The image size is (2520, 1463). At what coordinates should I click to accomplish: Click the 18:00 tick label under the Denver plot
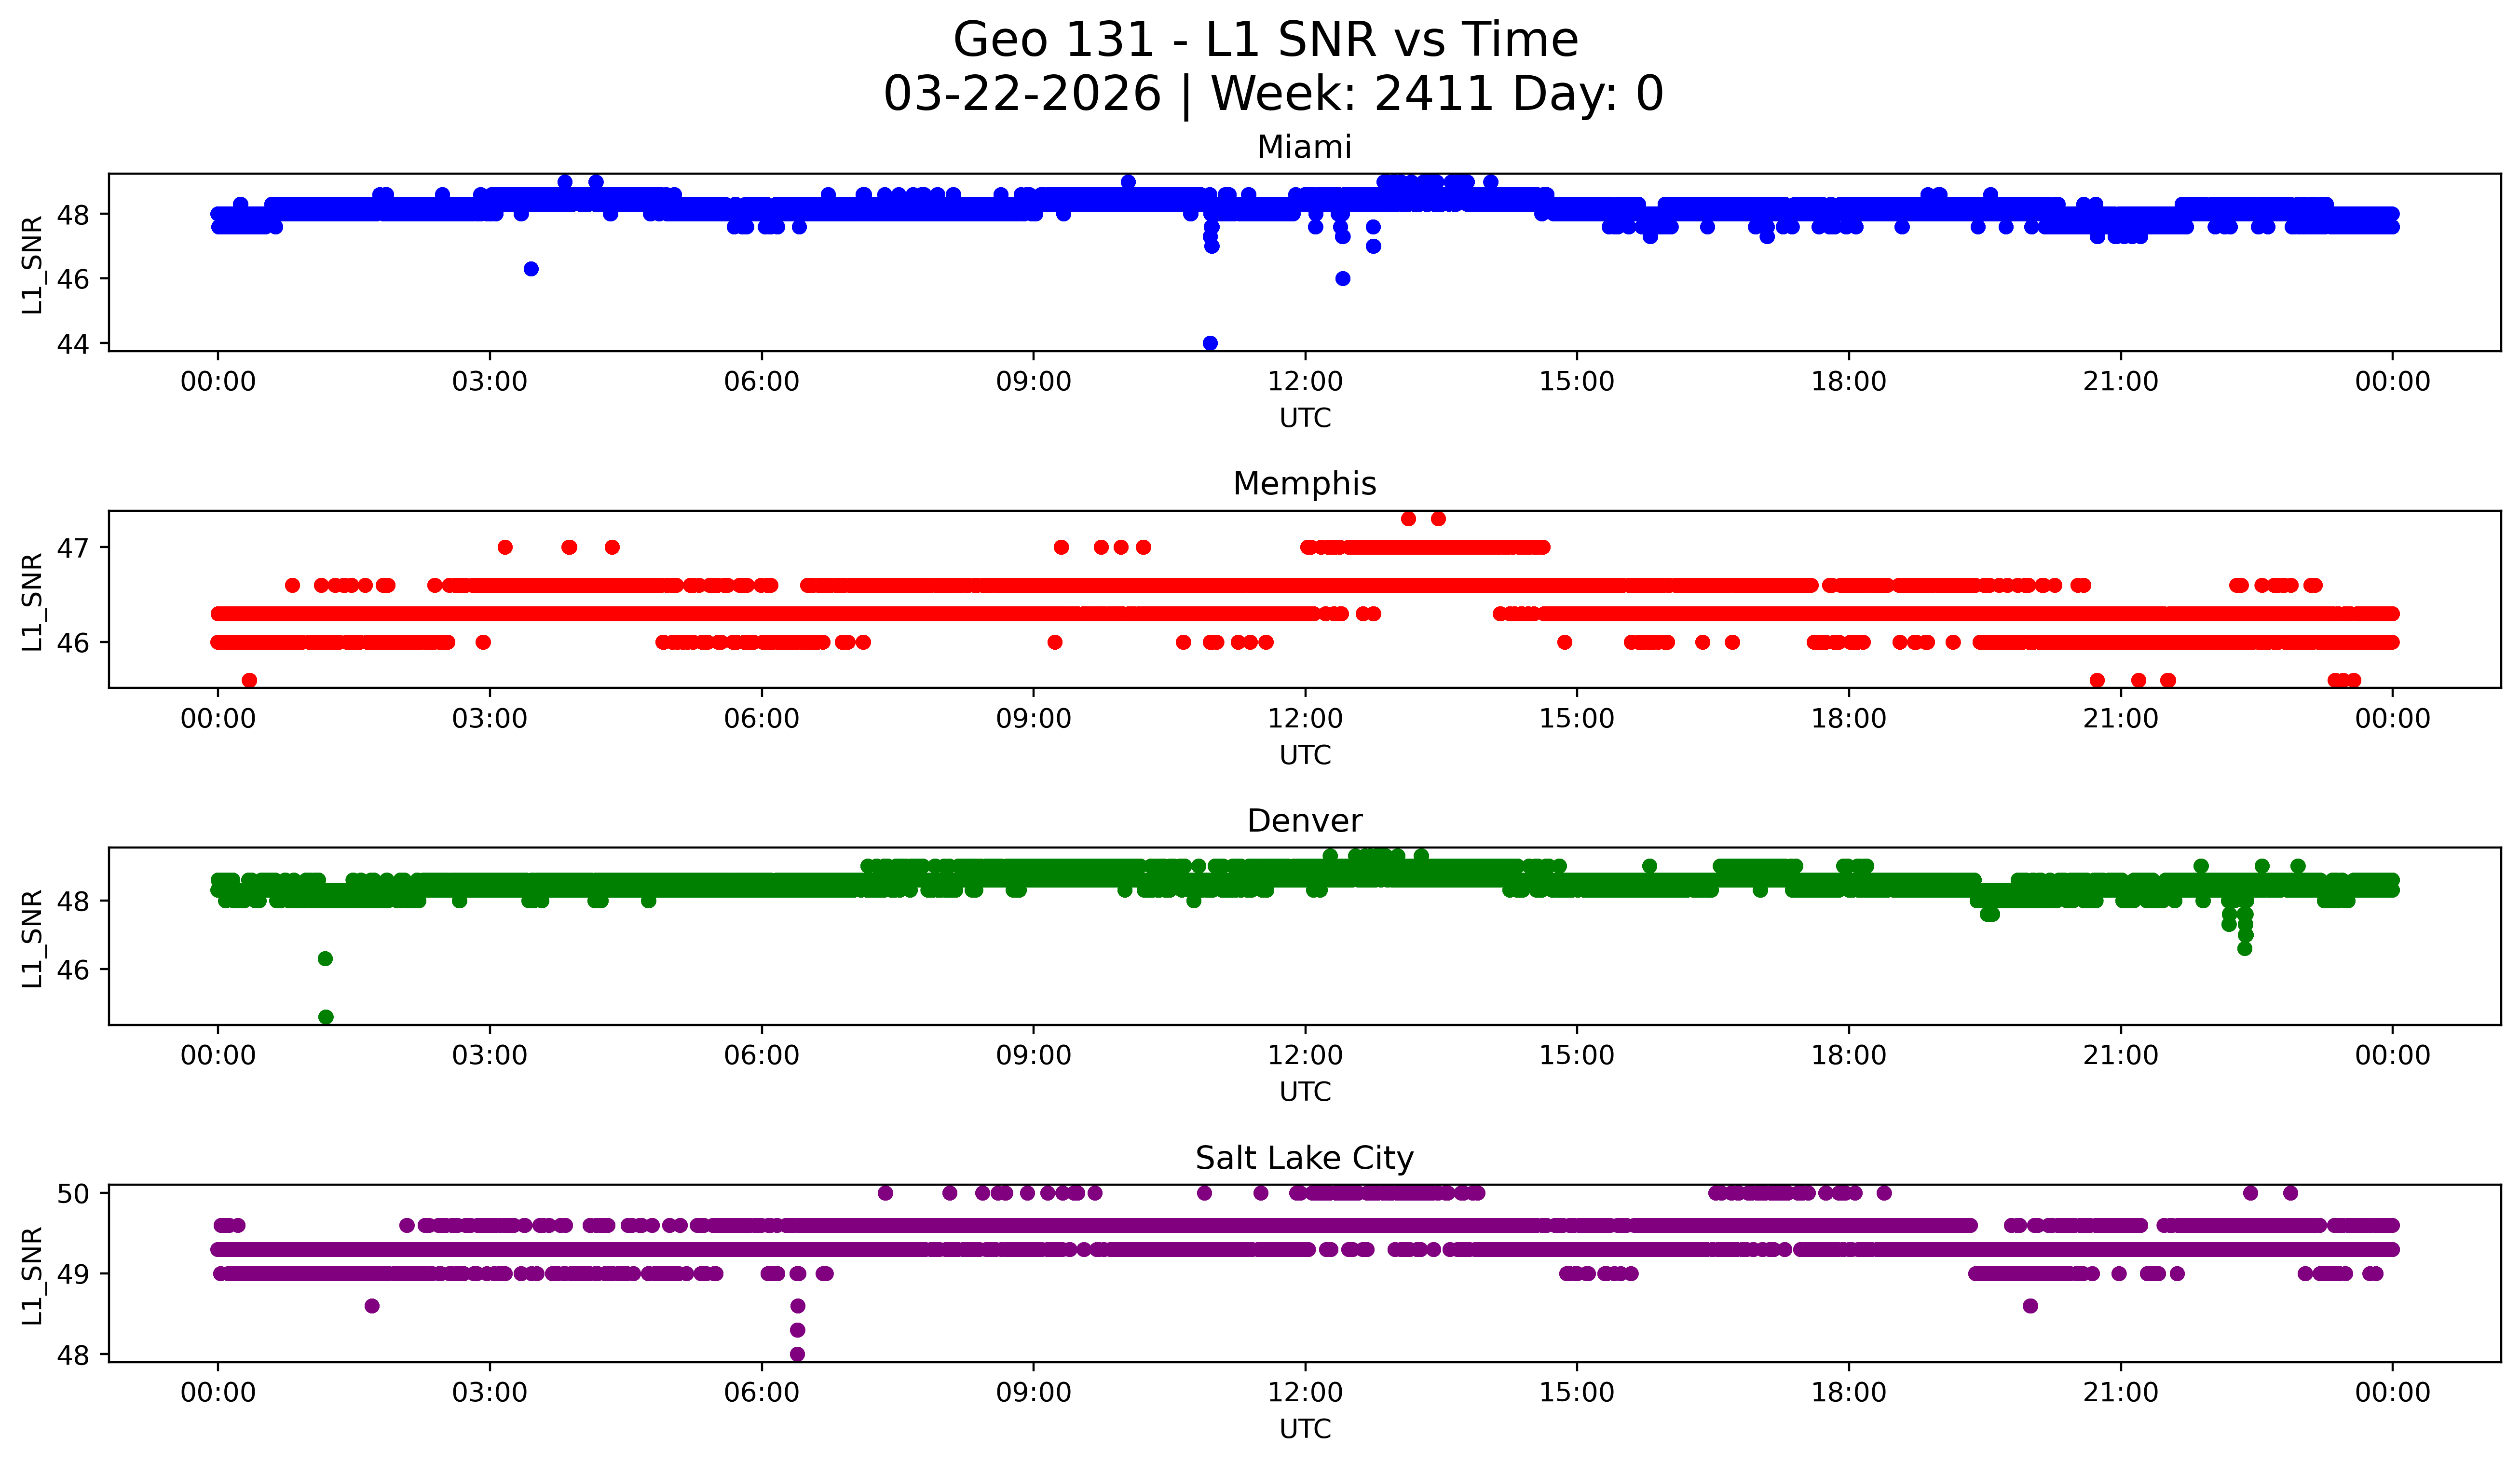click(x=1848, y=1056)
